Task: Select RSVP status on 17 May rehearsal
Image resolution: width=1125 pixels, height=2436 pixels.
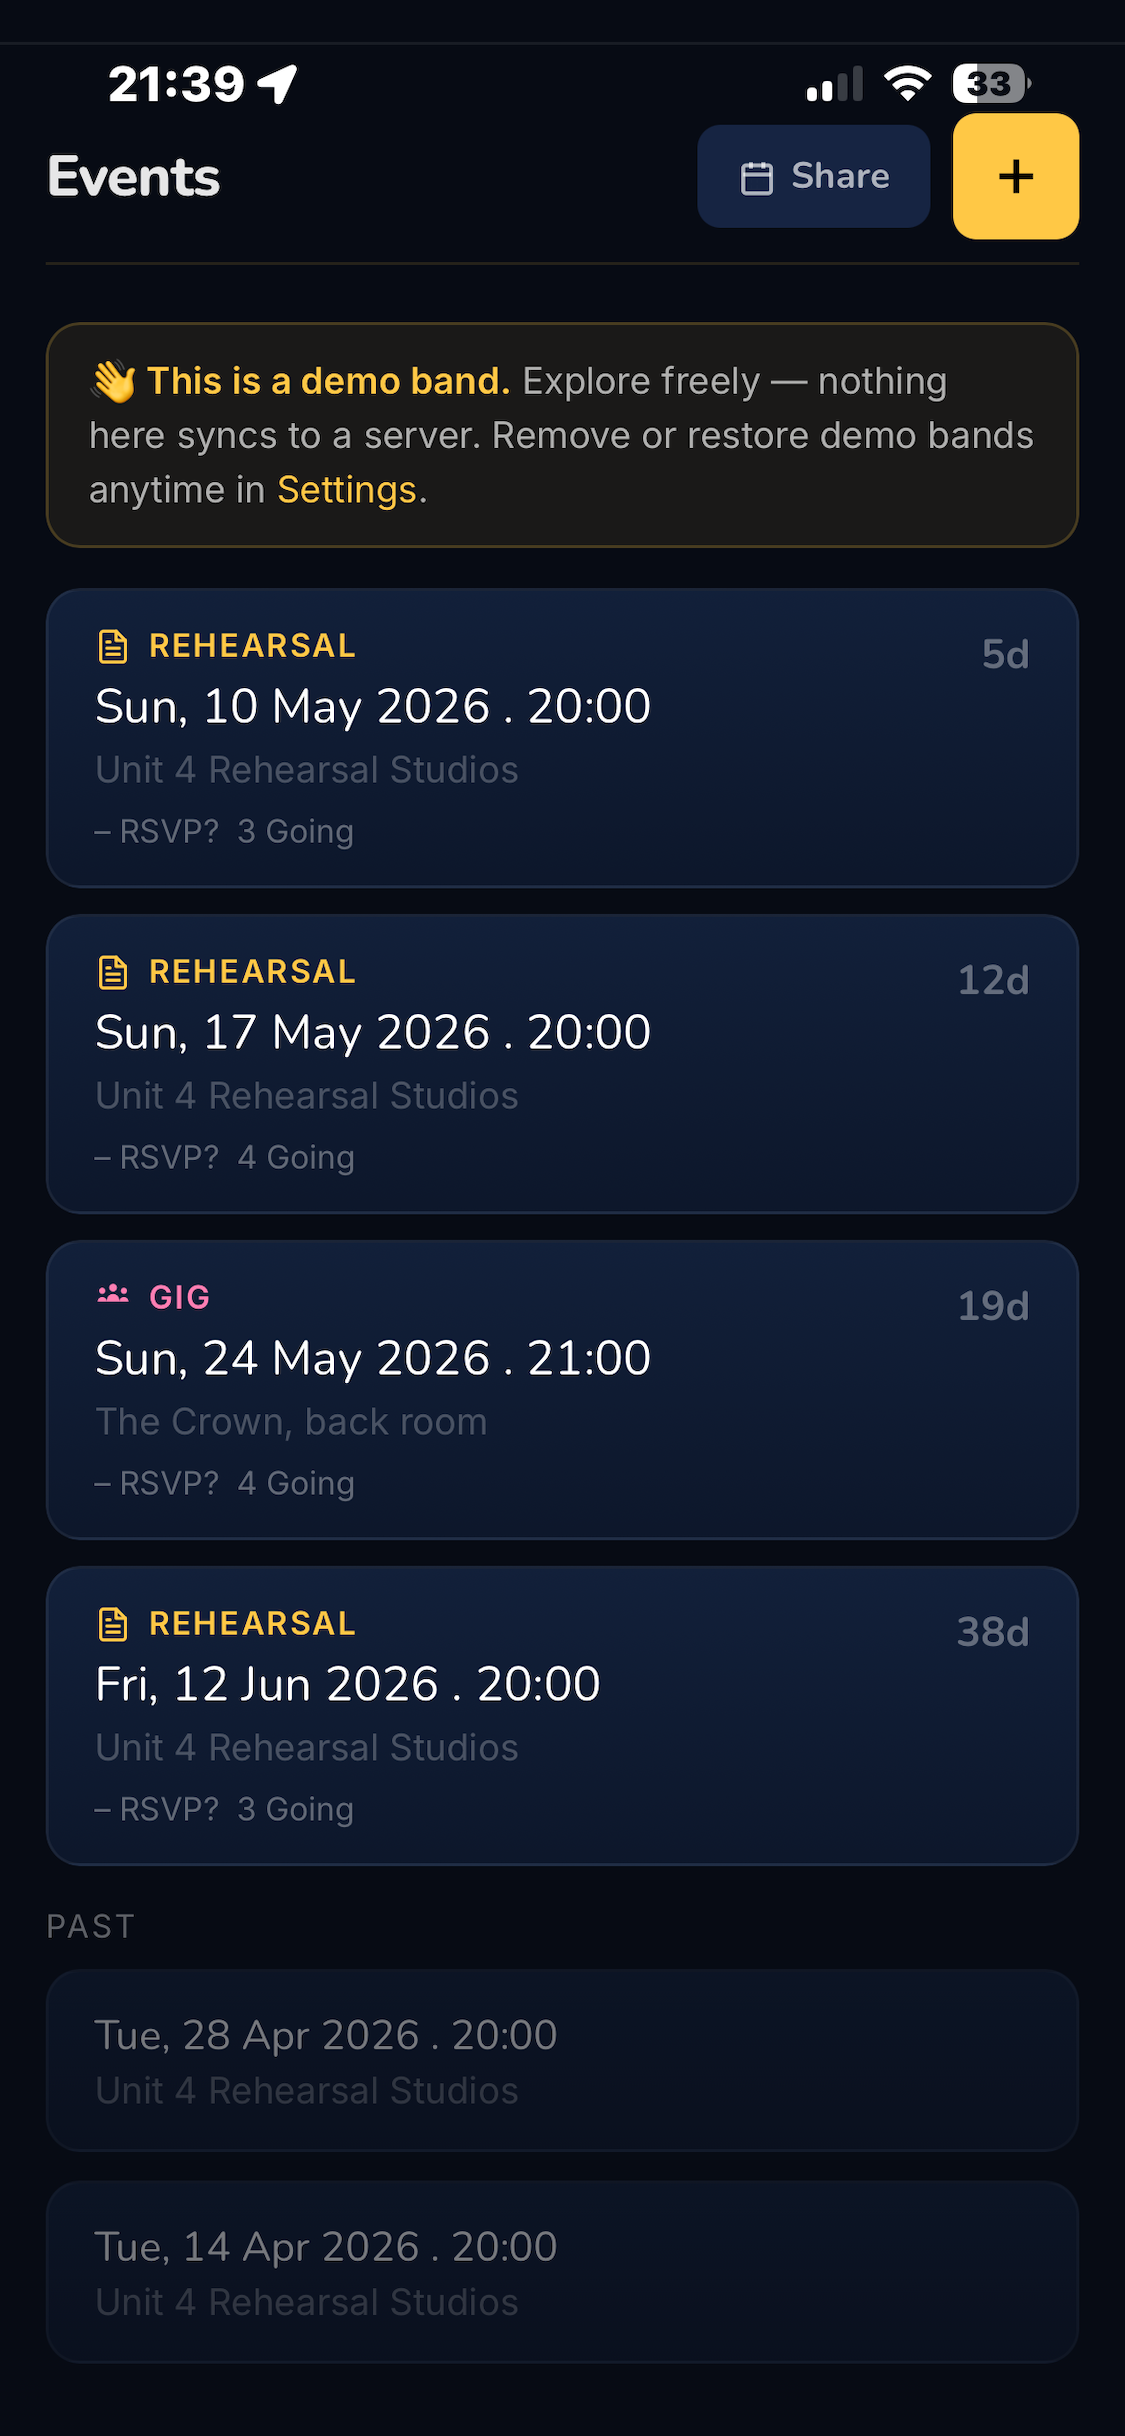Action: pos(157,1157)
